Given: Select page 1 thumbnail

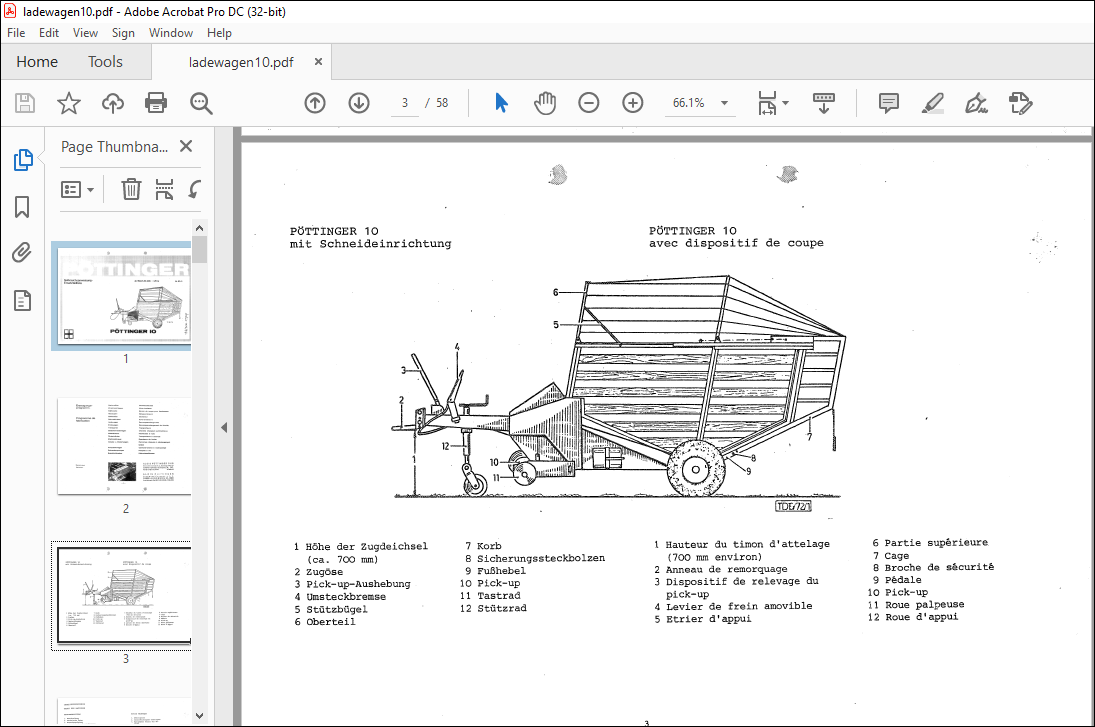Looking at the screenshot, I should pos(124,295).
